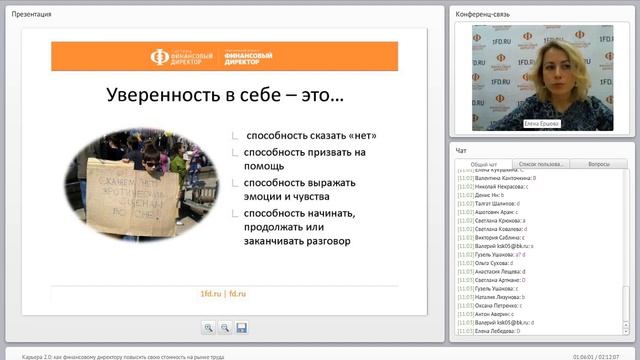The height and width of the screenshot is (360, 640).
Task: Click the slide title Уверенность в себе
Action: point(225,95)
